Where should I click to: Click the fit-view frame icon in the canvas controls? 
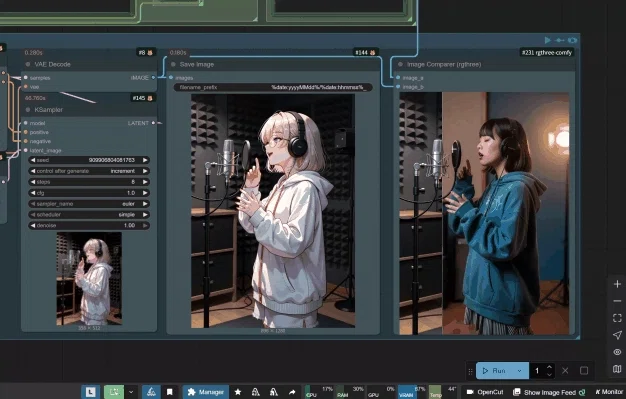(x=617, y=318)
